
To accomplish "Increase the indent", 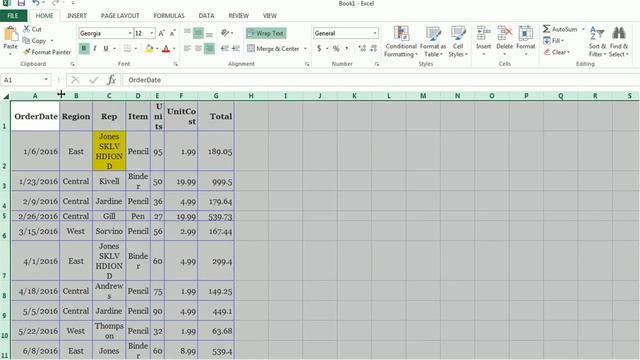I will [236, 49].
